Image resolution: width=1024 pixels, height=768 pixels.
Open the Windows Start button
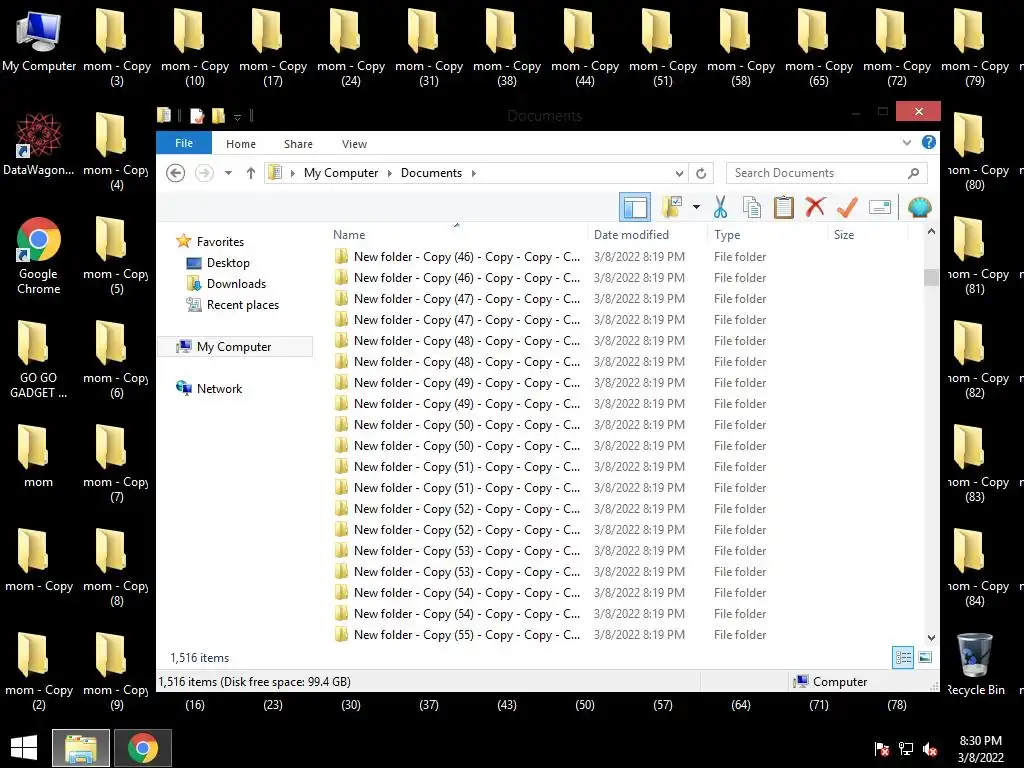[x=24, y=748]
